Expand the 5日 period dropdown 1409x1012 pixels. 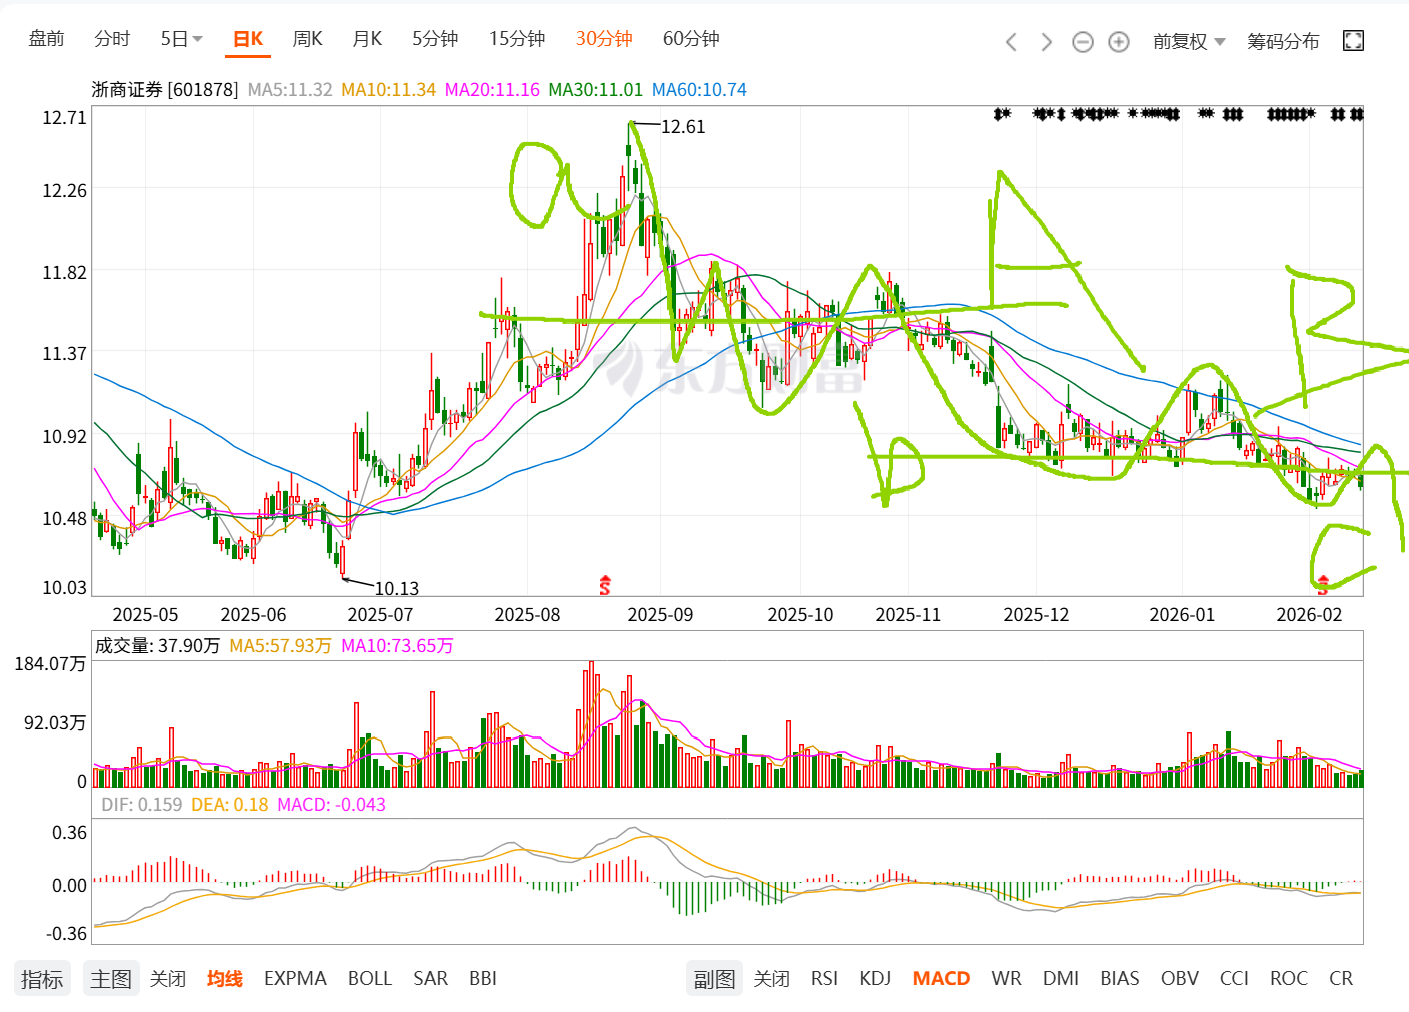click(181, 39)
